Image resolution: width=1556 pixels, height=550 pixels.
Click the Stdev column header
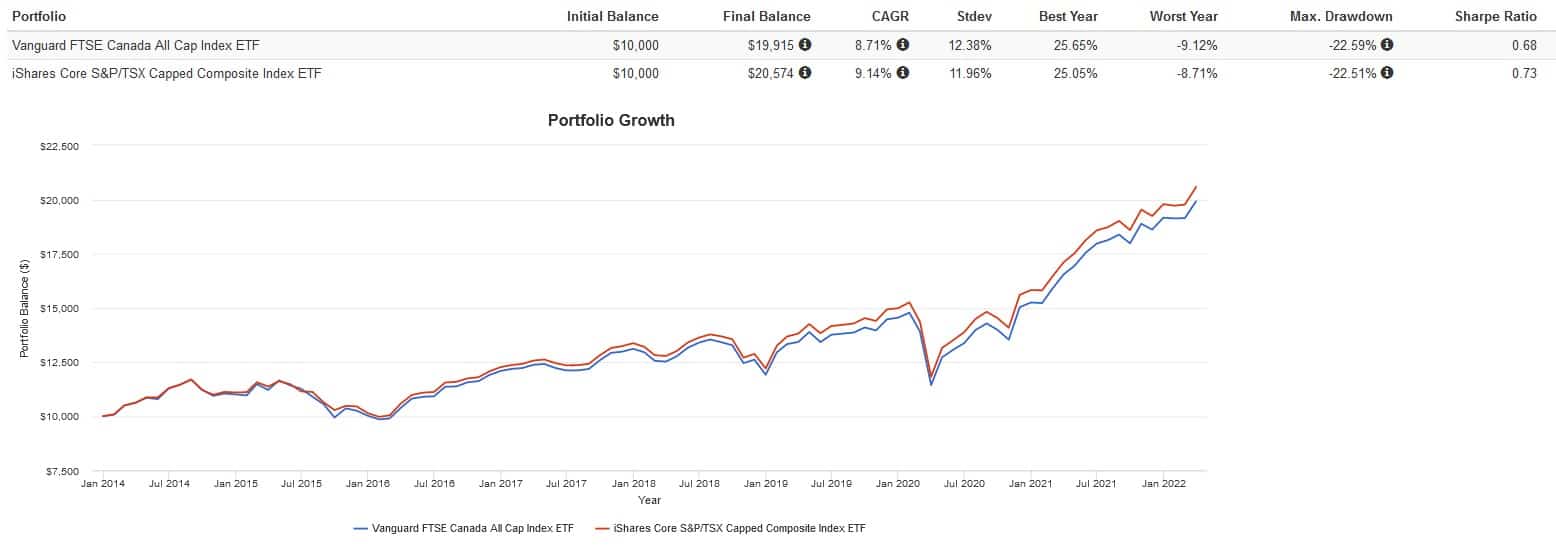tap(972, 16)
